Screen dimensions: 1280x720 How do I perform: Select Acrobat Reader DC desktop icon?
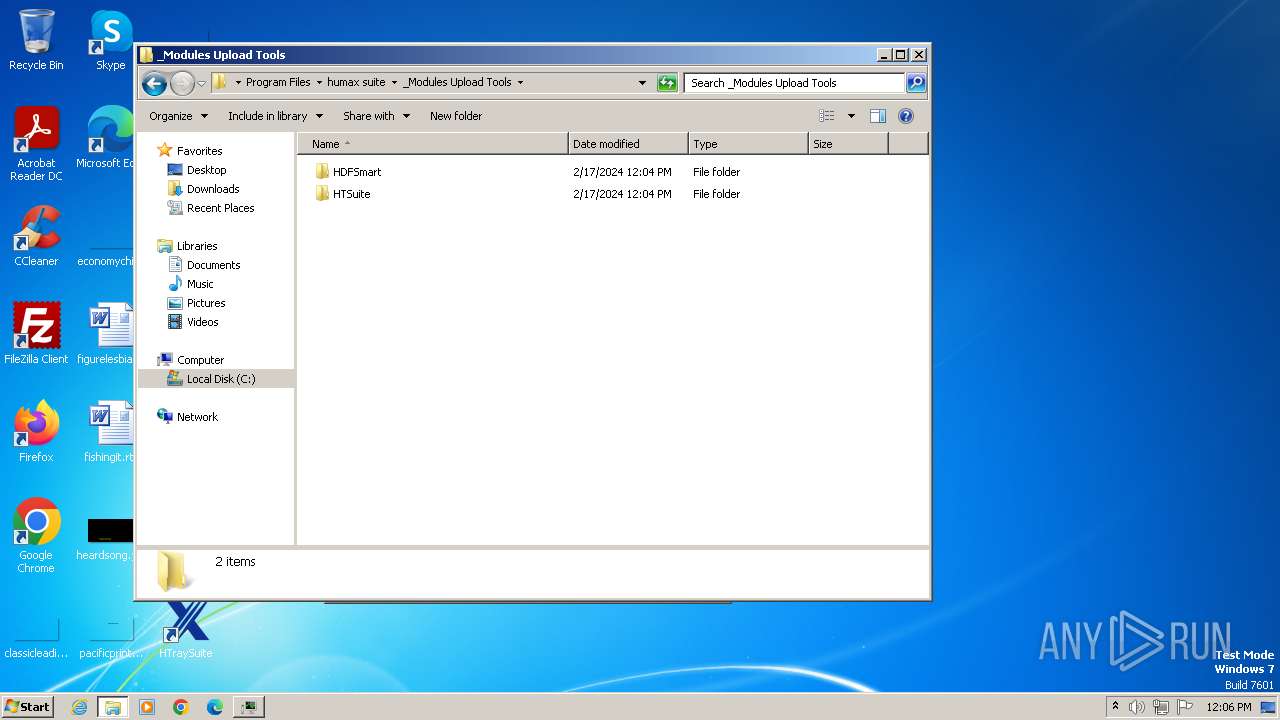(36, 144)
